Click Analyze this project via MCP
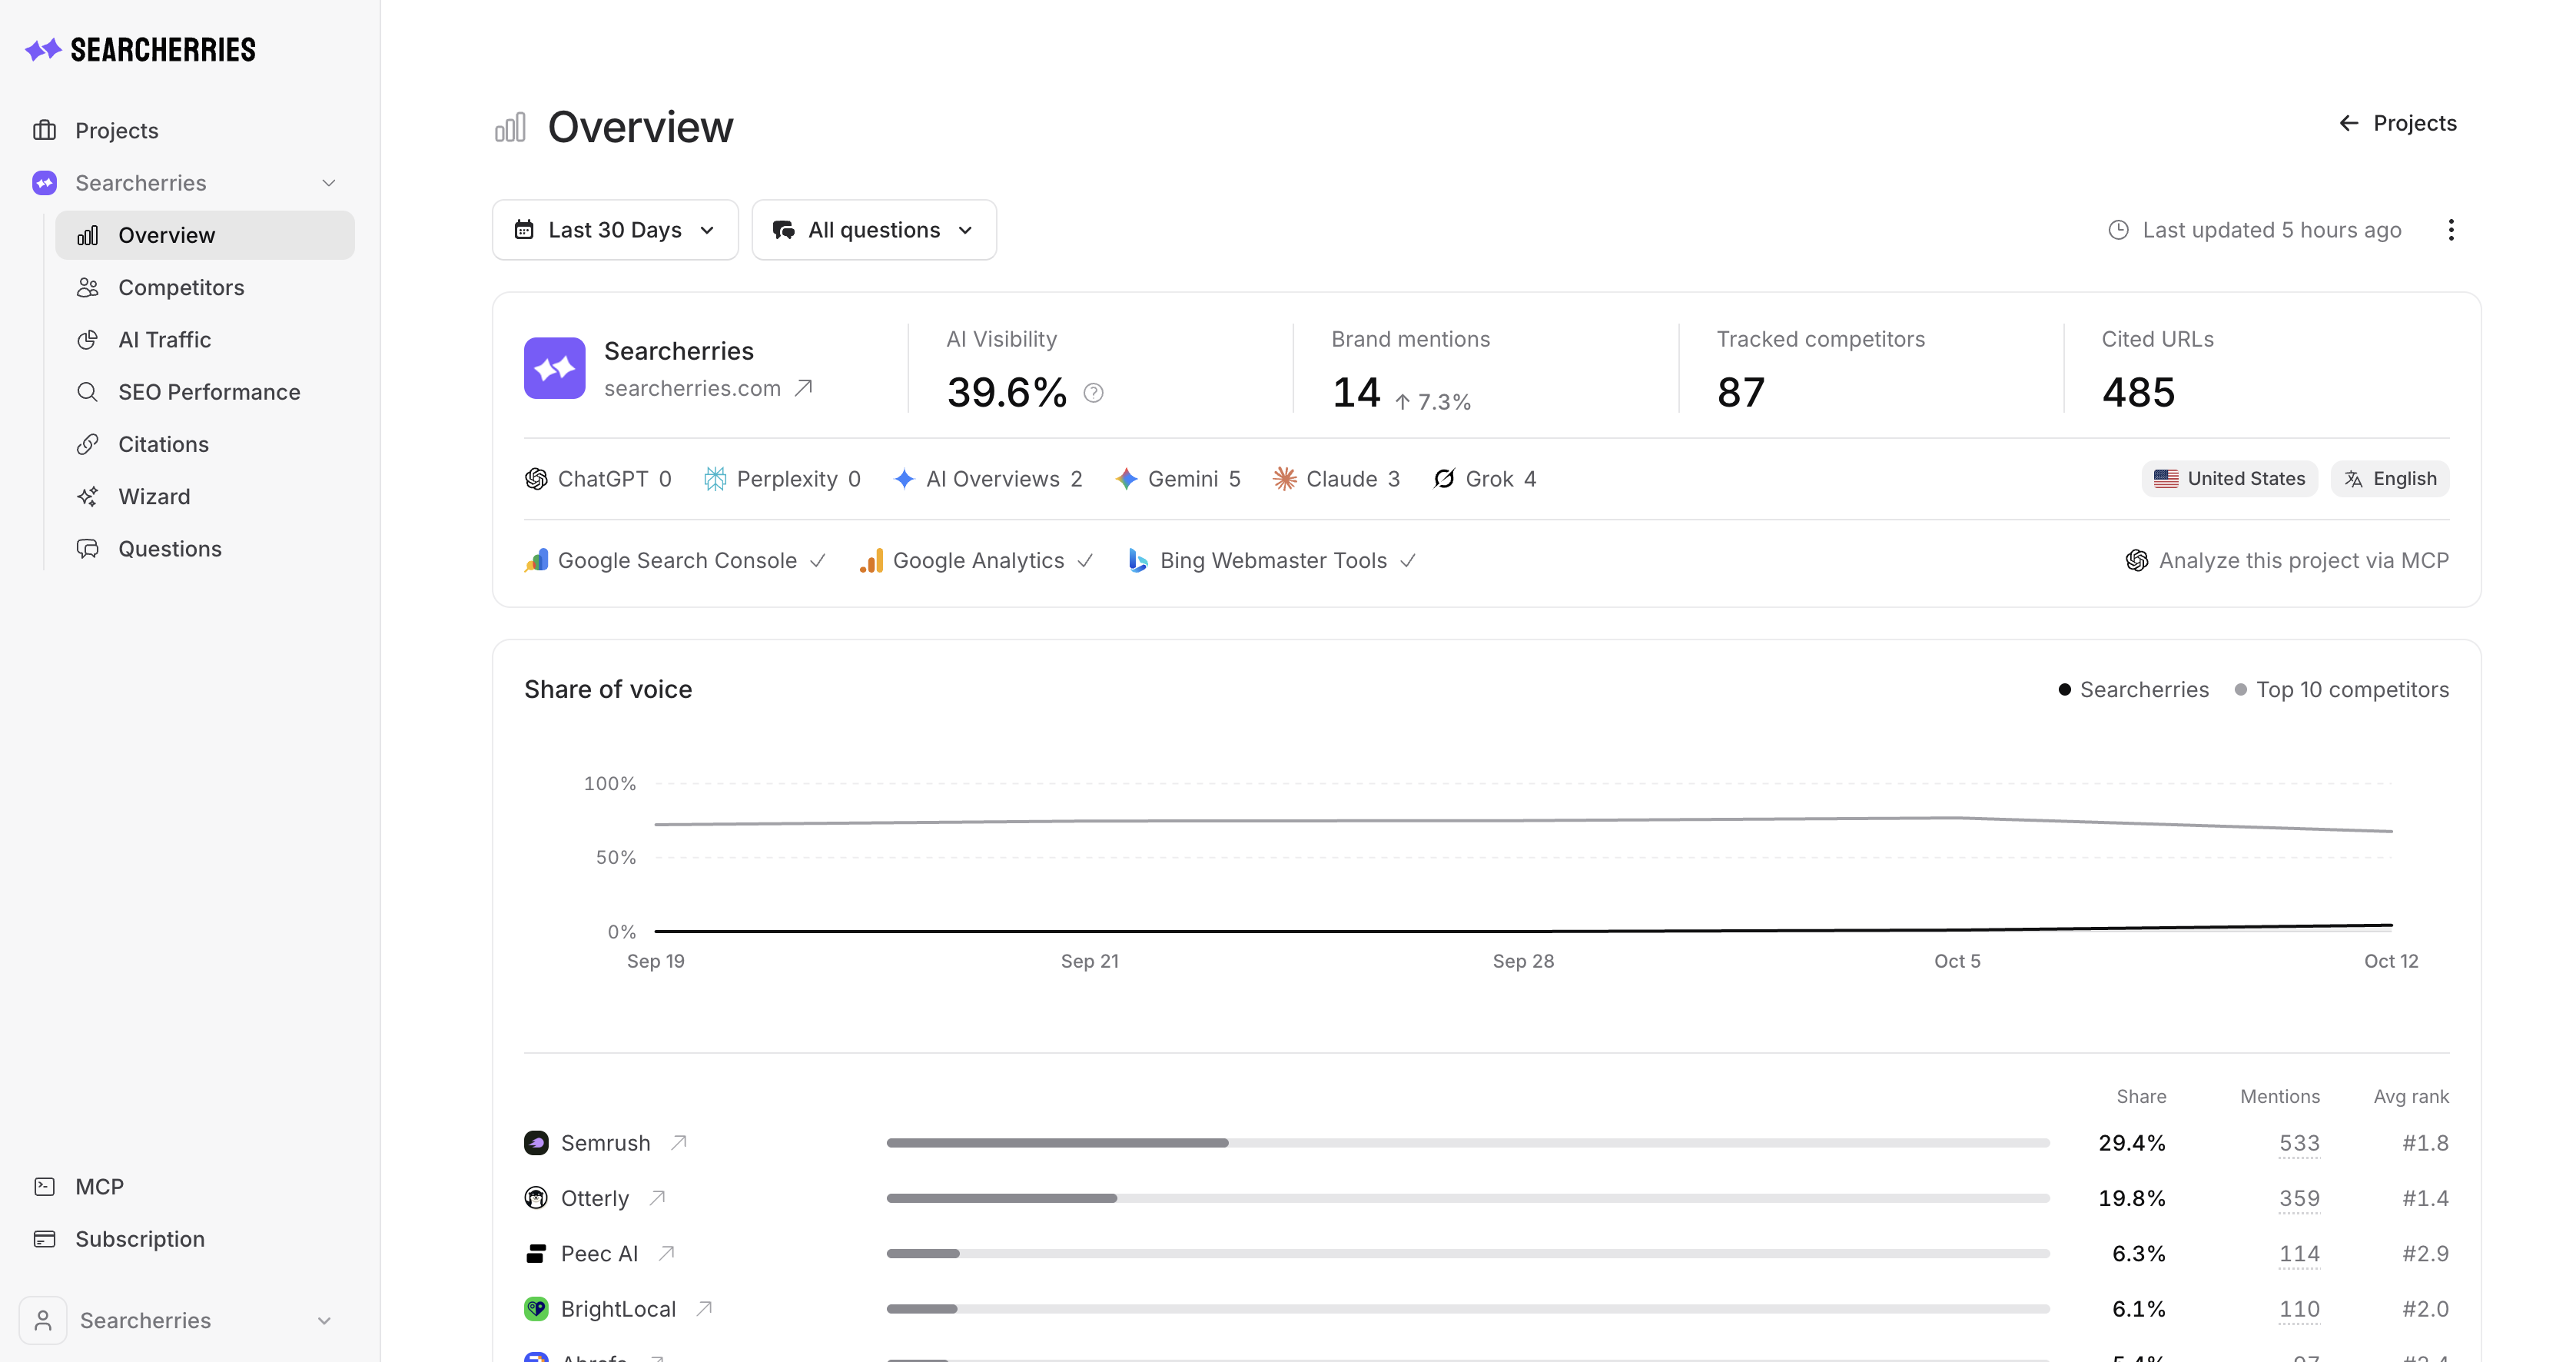 pyautogui.click(x=2287, y=561)
